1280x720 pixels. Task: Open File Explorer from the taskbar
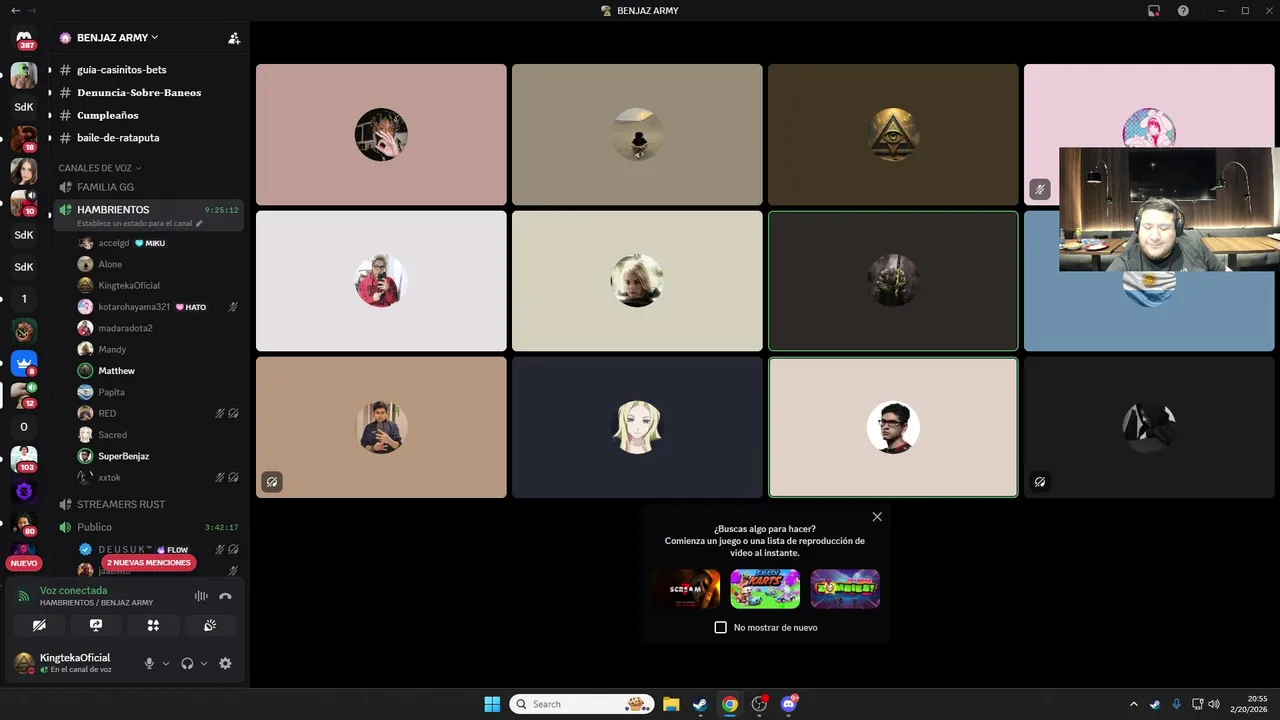click(x=671, y=704)
